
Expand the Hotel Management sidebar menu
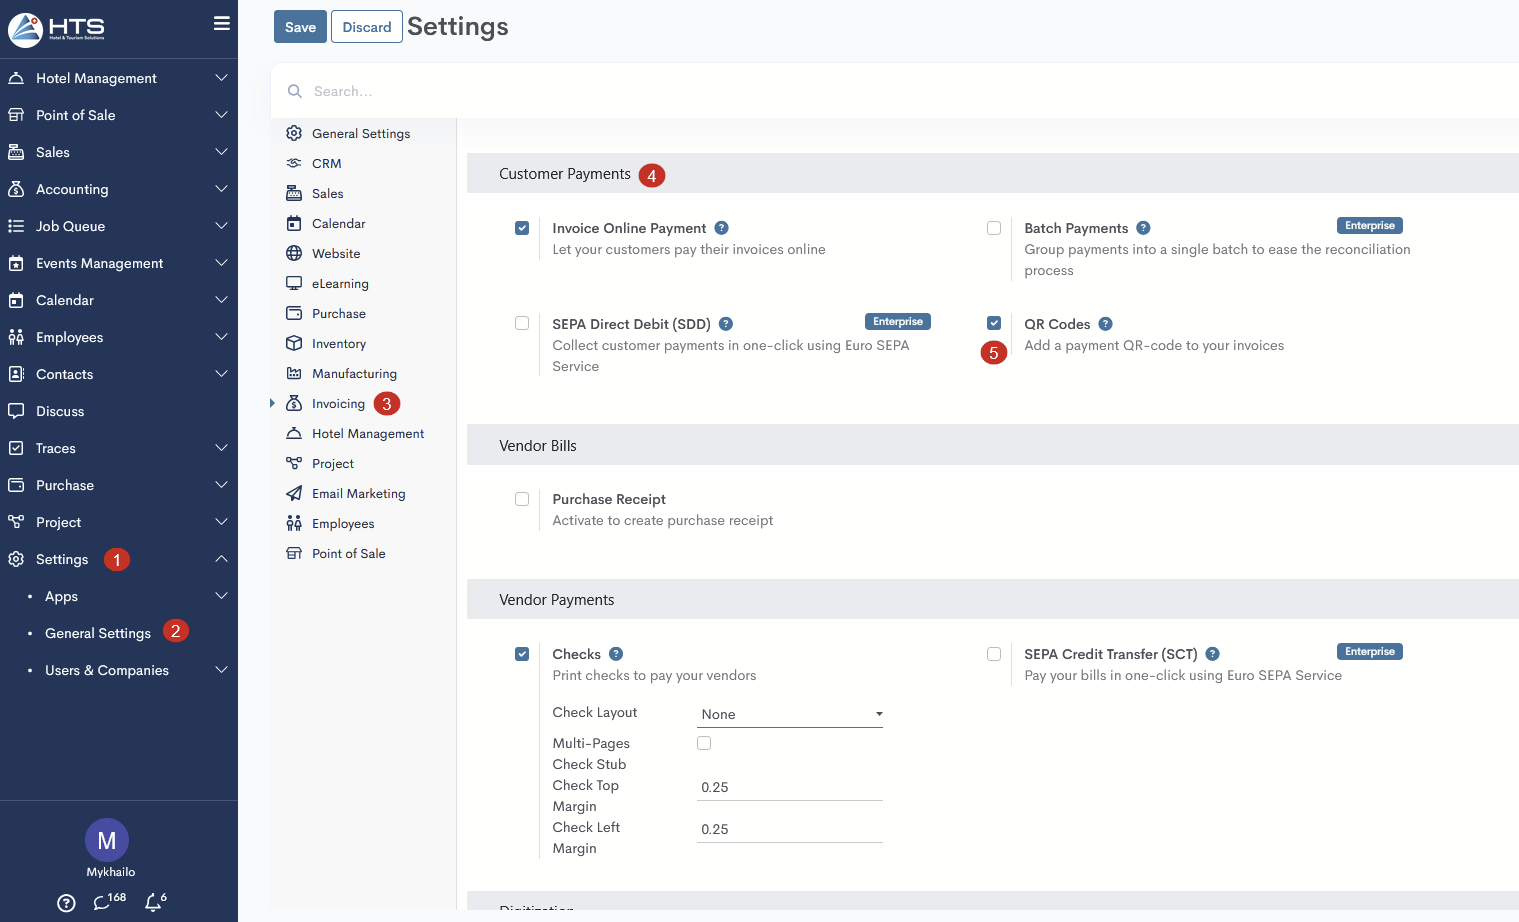tap(118, 78)
